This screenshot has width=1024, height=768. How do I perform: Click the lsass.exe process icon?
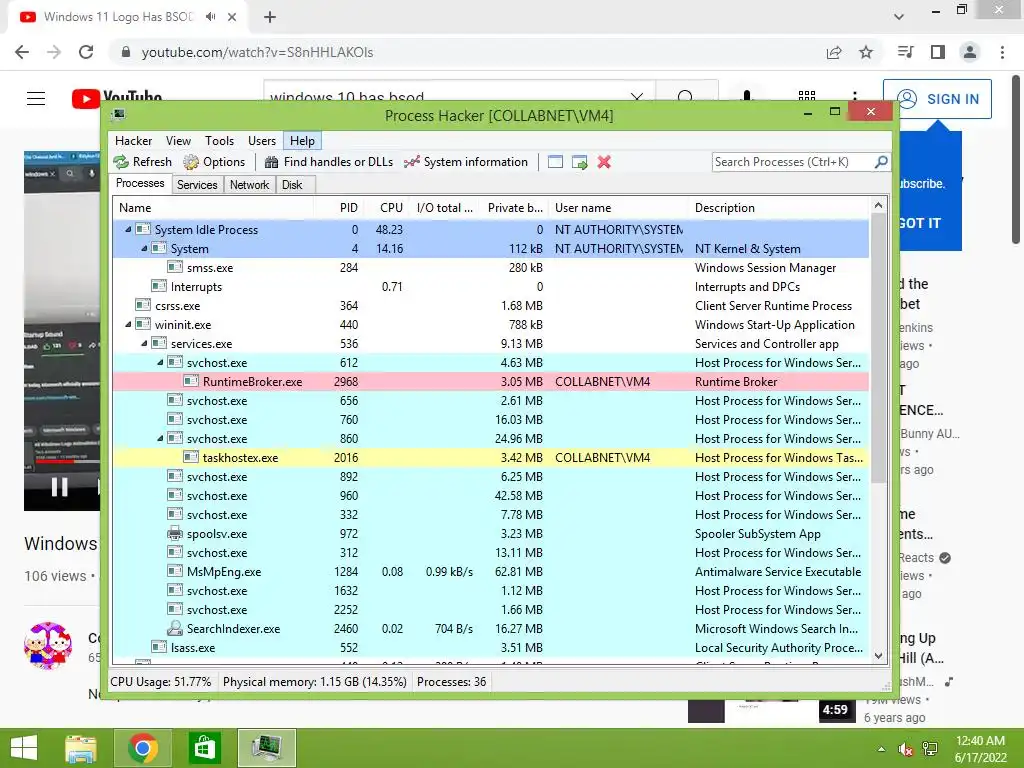pyautogui.click(x=159, y=647)
